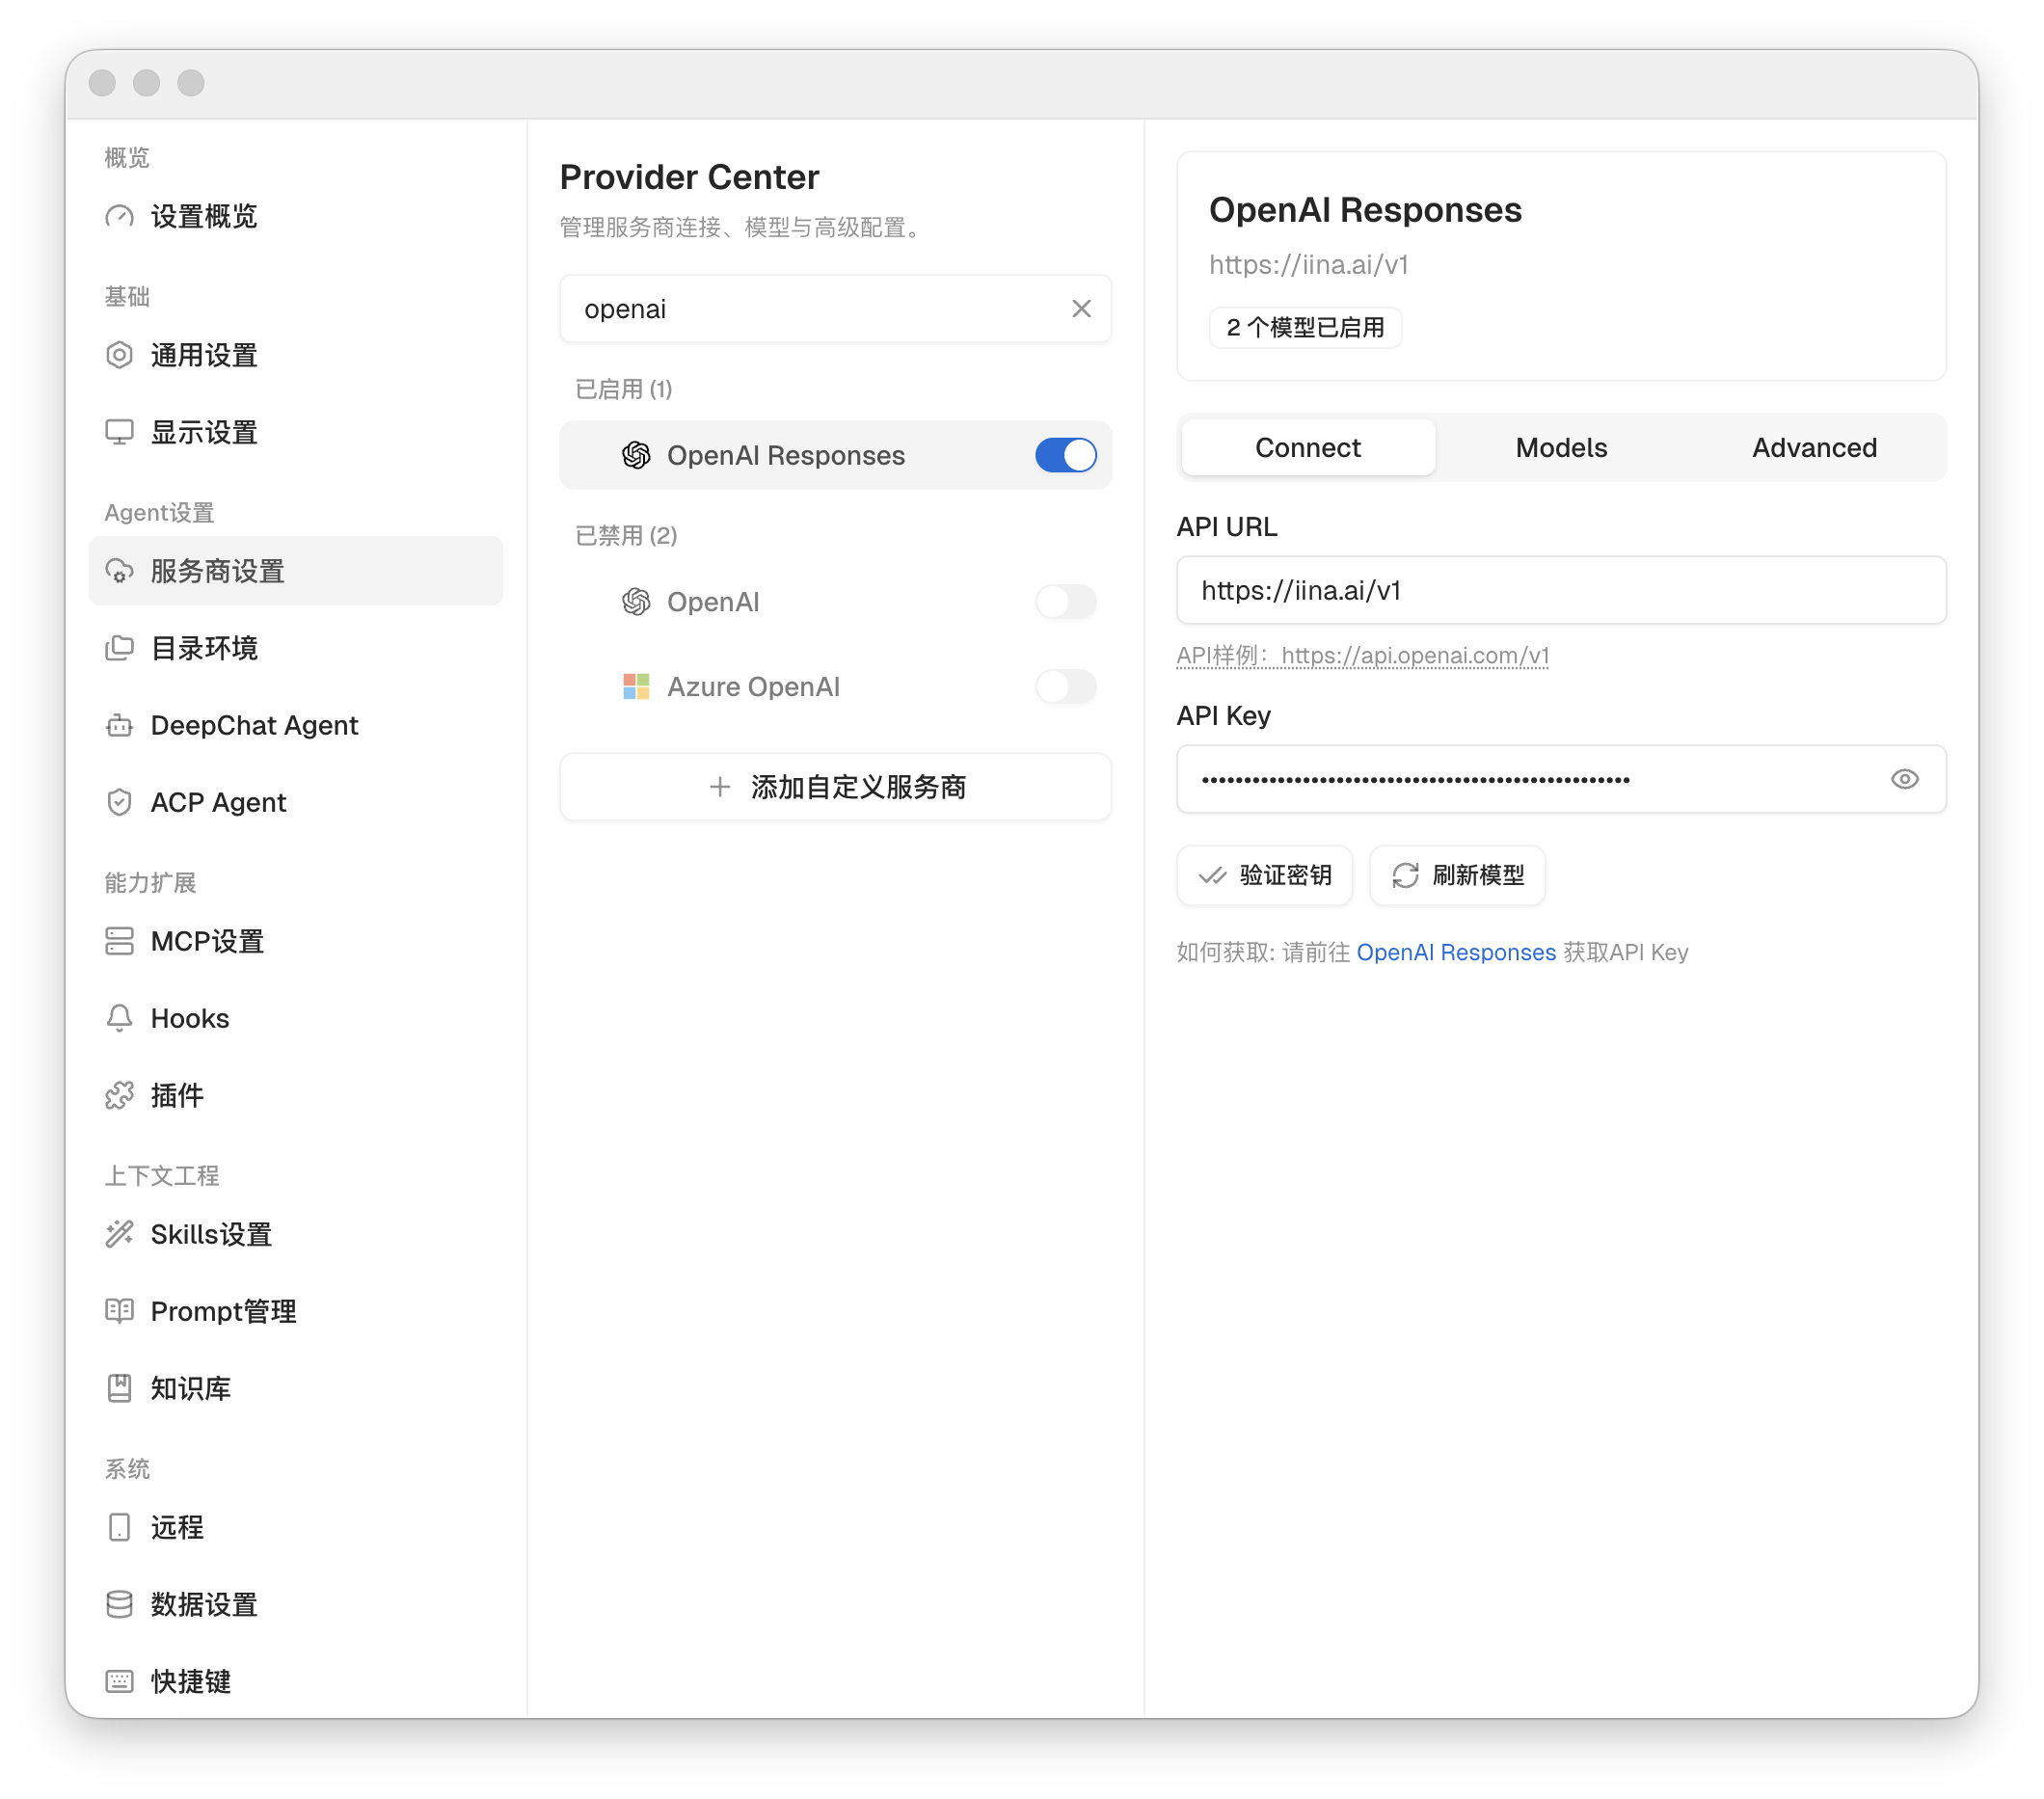
Task: Click the Azure OpenAI Microsoft logo
Action: pos(636,686)
